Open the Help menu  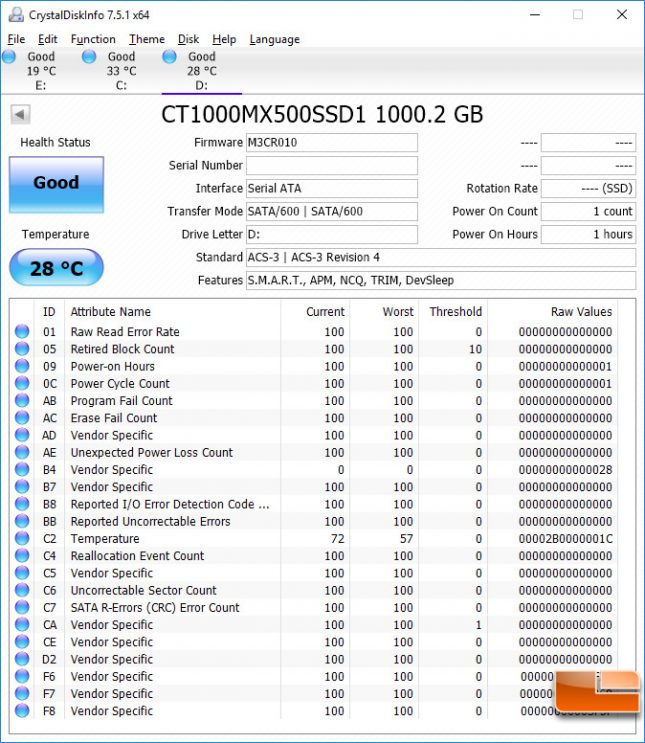click(x=224, y=39)
